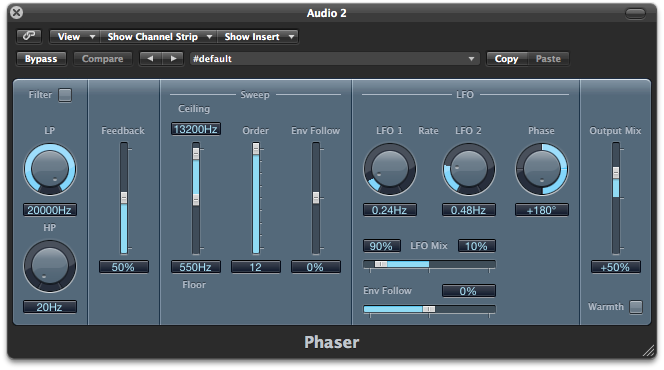Viewport: 664px width, 370px height.
Task: Open the Show Insert dropdown
Action: pyautogui.click(x=258, y=37)
